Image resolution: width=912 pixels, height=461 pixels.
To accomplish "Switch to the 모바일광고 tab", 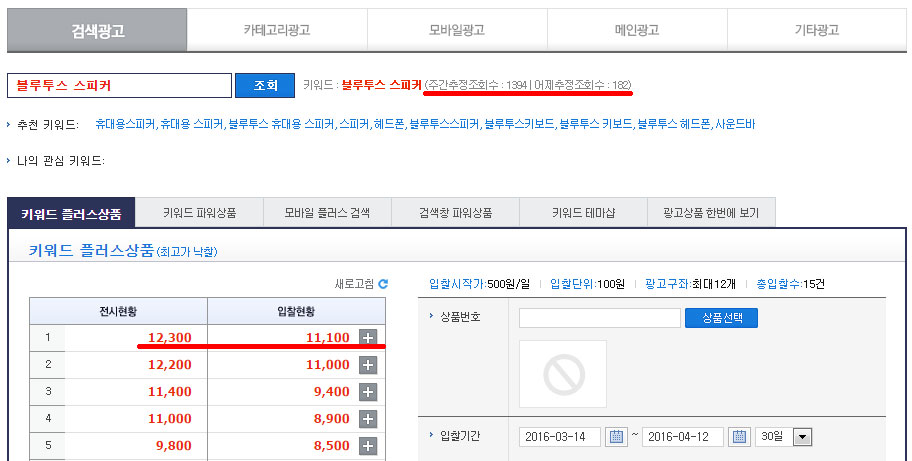I will 457,30.
